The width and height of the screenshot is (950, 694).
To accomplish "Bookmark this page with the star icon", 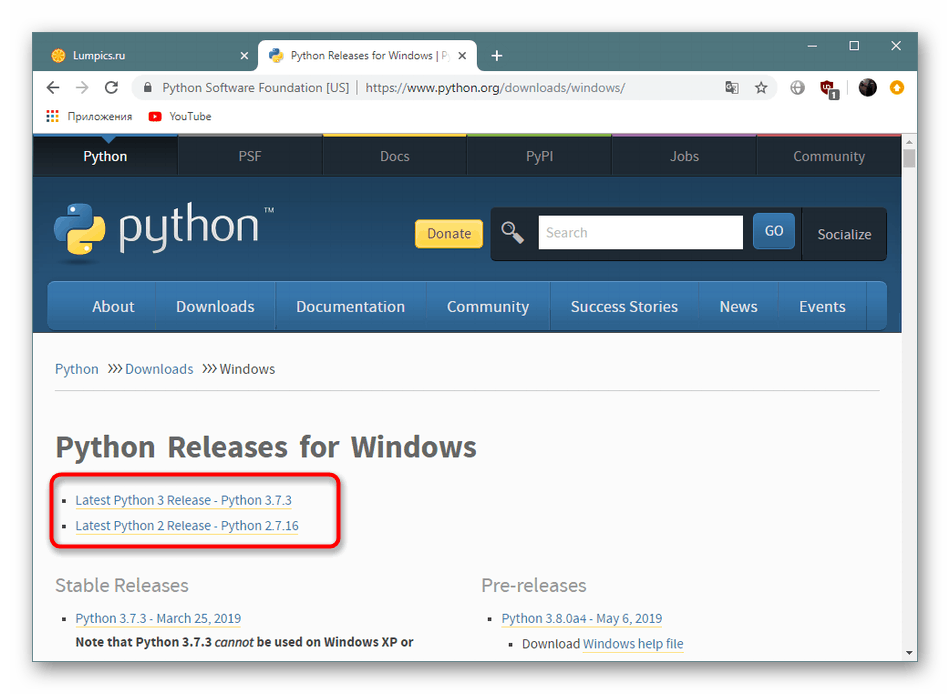I will point(761,88).
